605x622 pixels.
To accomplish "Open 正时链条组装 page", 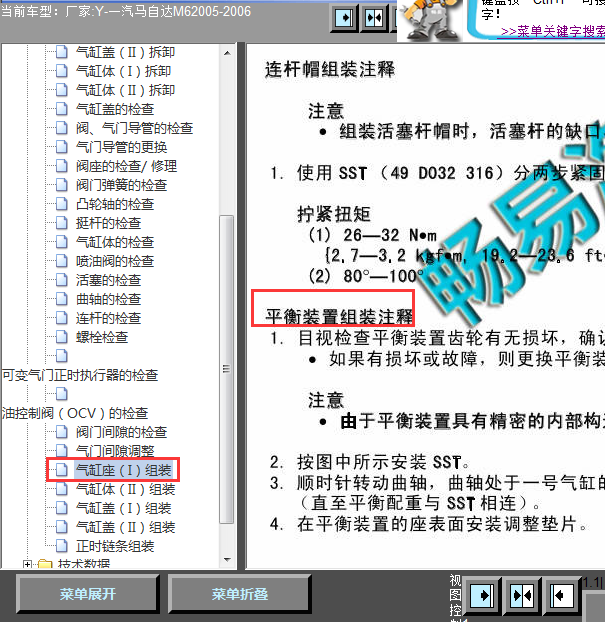I will pyautogui.click(x=115, y=547).
